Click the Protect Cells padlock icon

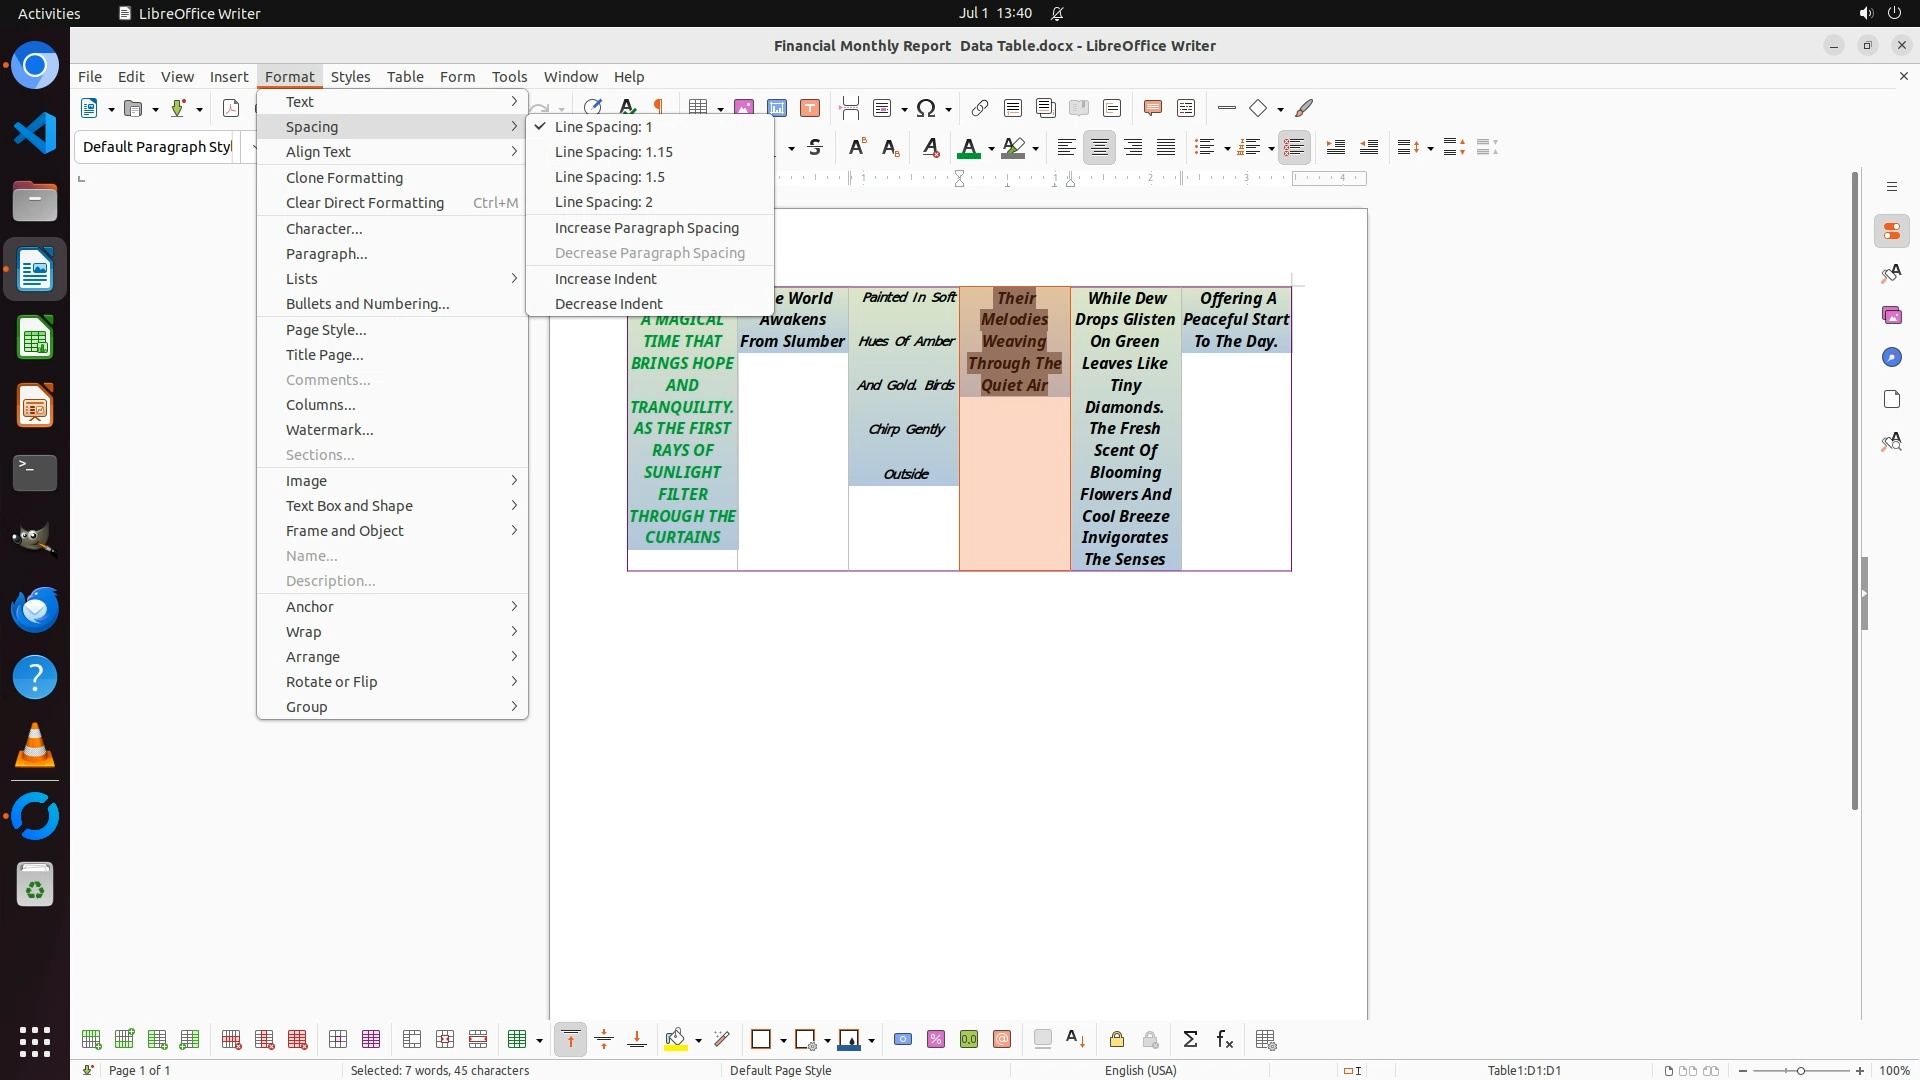1117,1040
